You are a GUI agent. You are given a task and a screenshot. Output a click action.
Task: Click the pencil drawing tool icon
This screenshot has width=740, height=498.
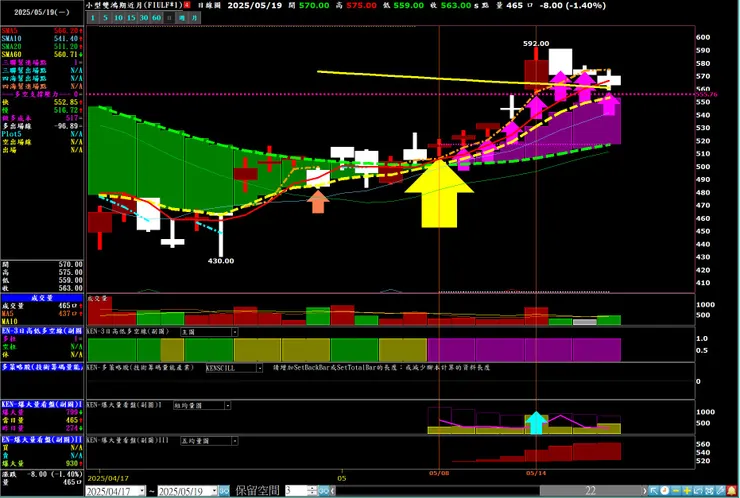[720, 491]
